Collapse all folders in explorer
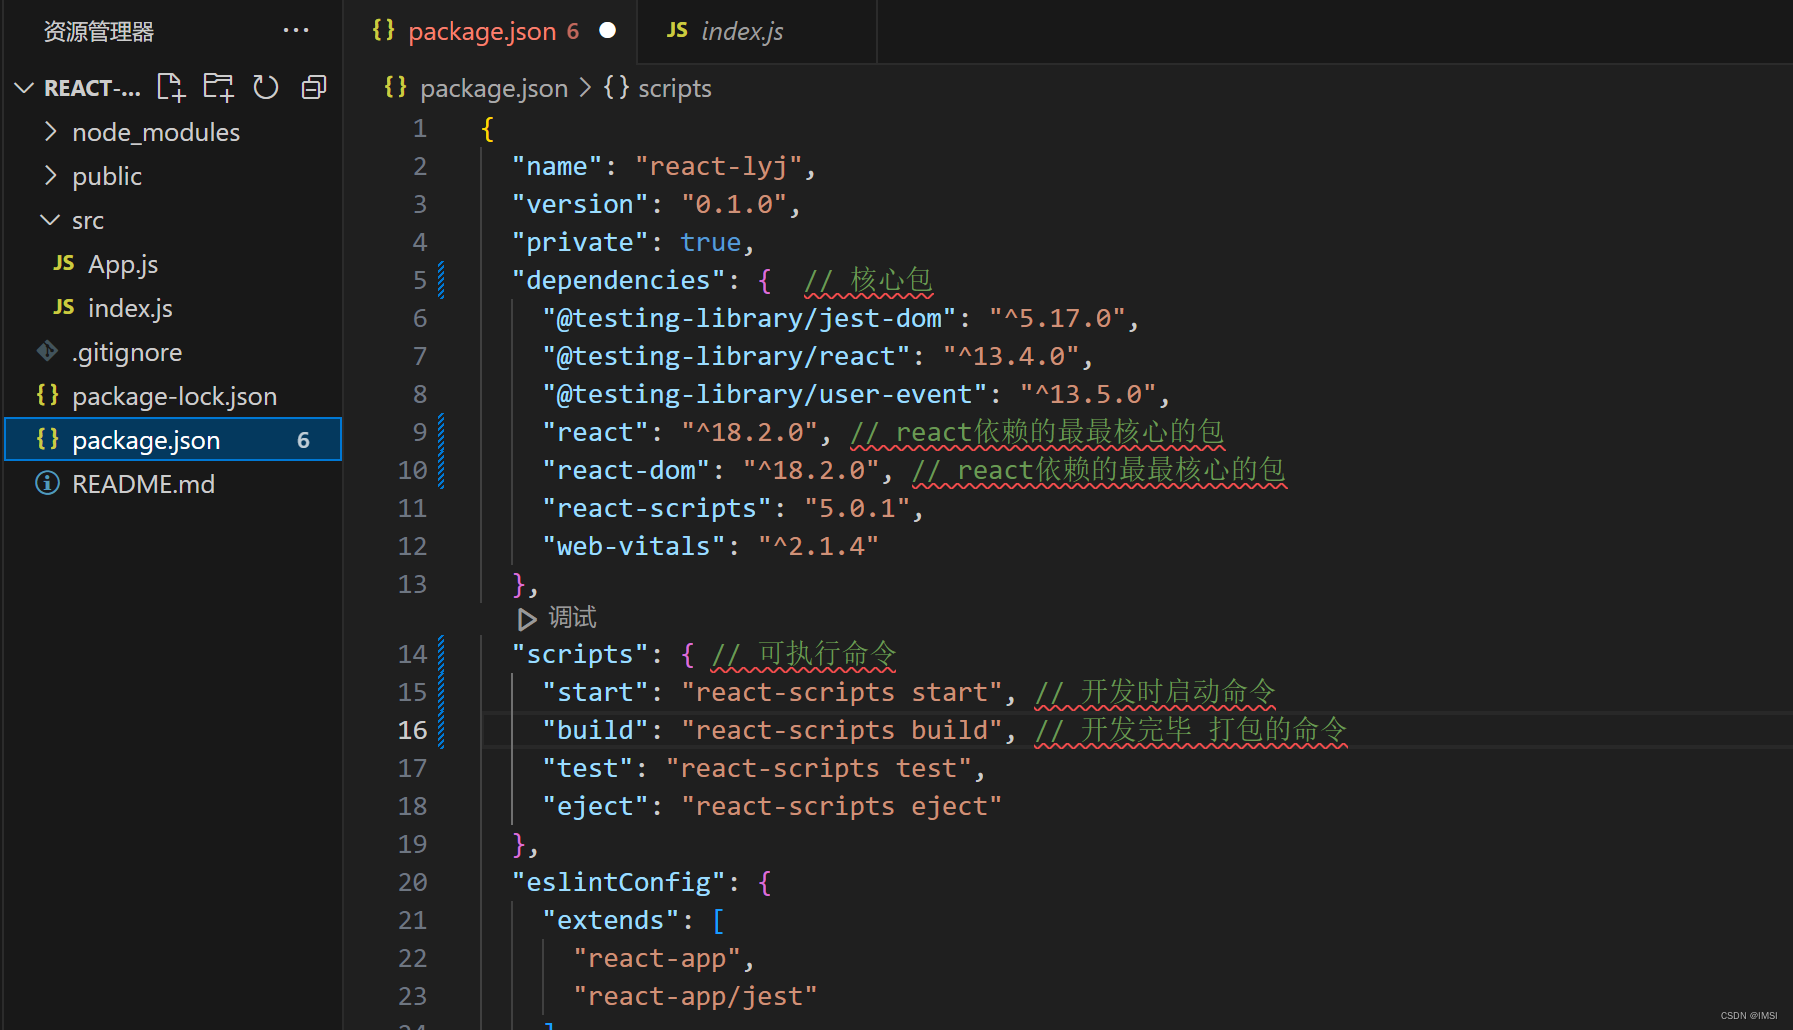Image resolution: width=1793 pixels, height=1030 pixels. [314, 88]
